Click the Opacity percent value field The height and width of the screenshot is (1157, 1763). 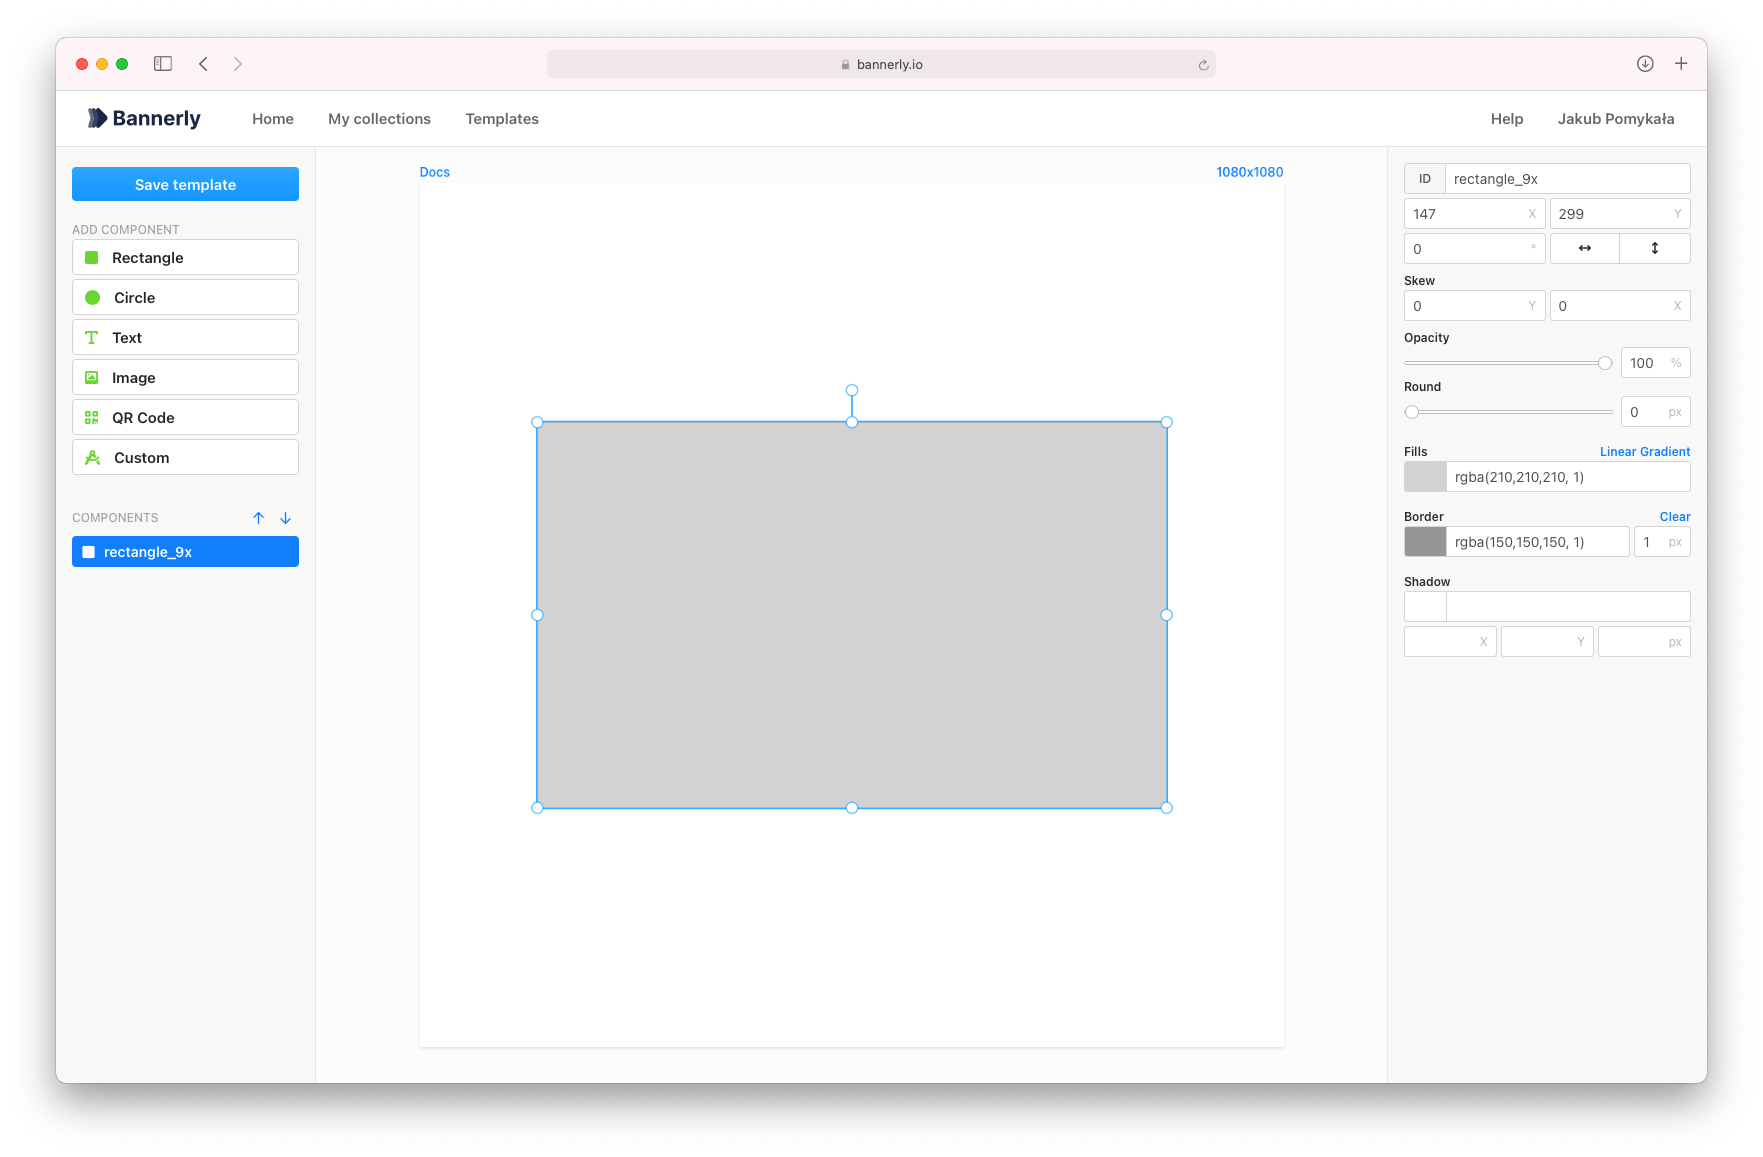point(1655,363)
